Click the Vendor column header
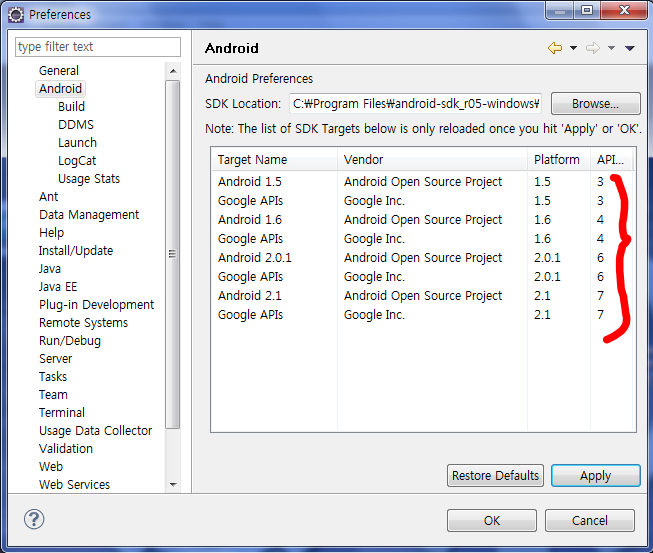Screen dimensions: 653x553 pyautogui.click(x=432, y=159)
